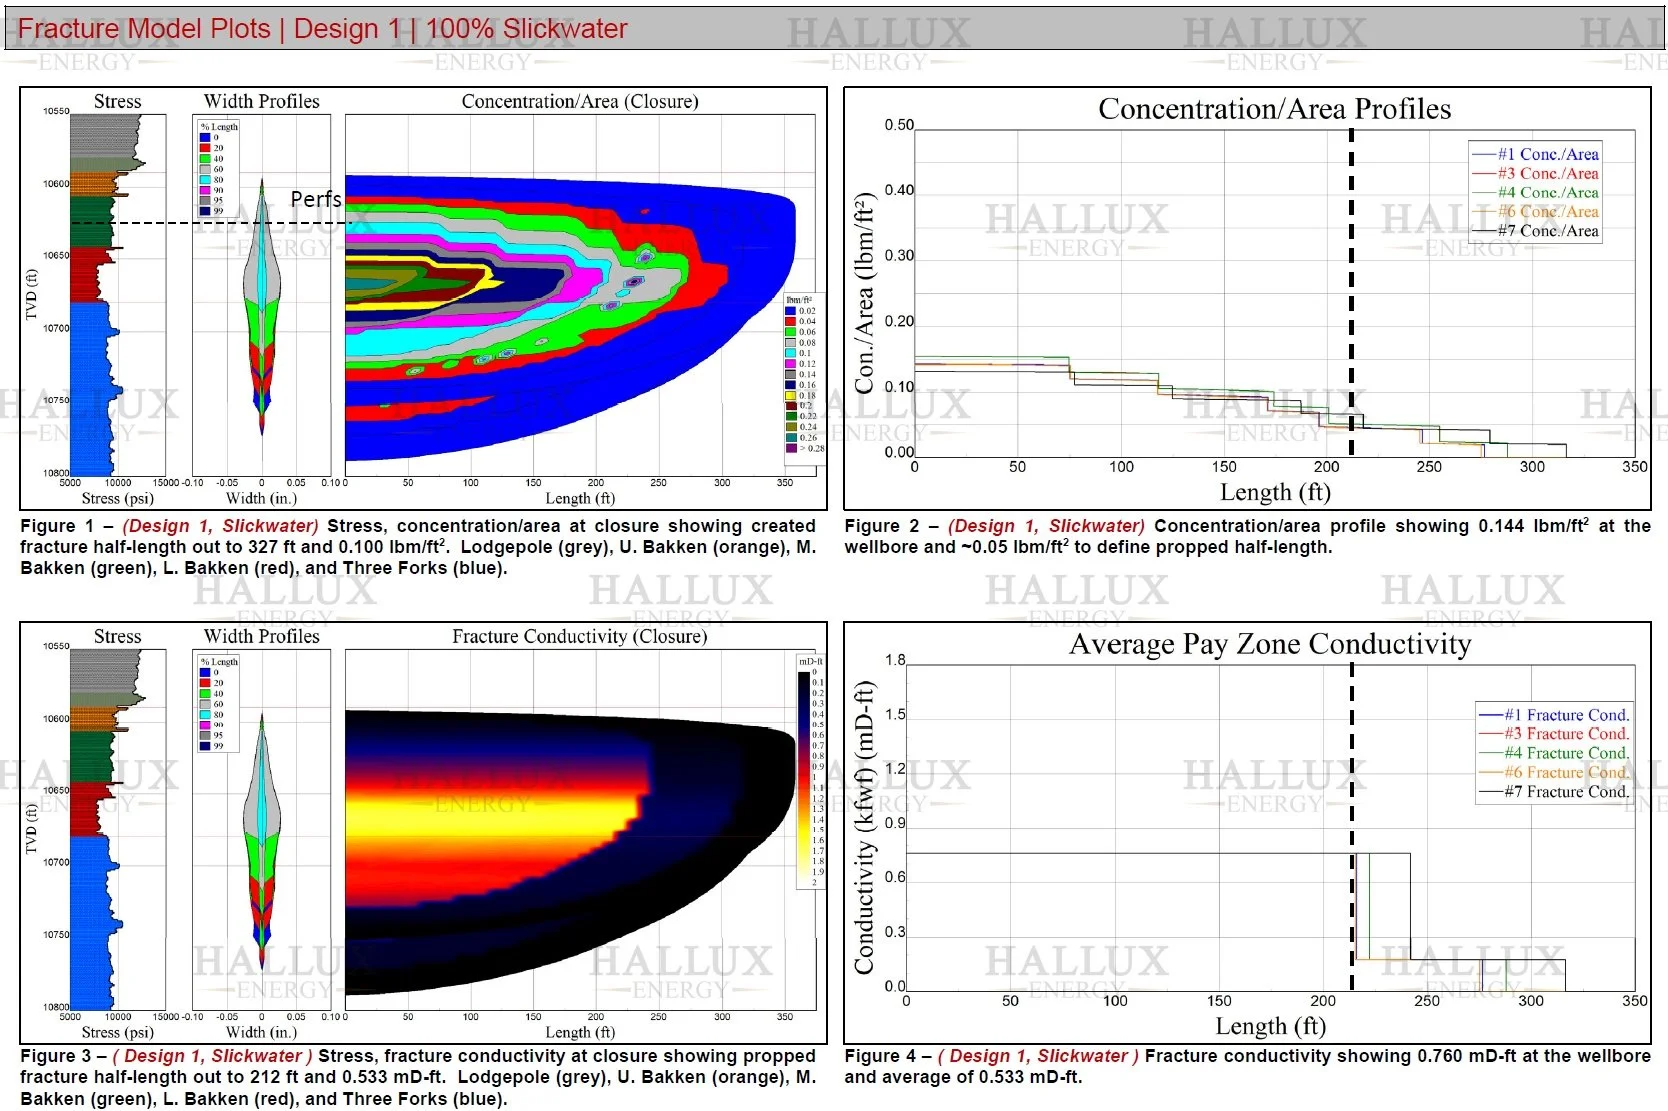Select the yellow 0.18 lbm/ft² legend entry
The image size is (1668, 1111).
[x=791, y=395]
